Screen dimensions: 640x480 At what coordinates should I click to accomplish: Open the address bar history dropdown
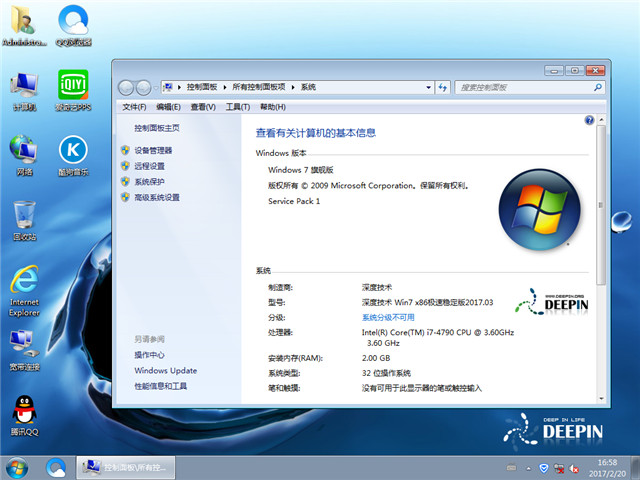[428, 87]
